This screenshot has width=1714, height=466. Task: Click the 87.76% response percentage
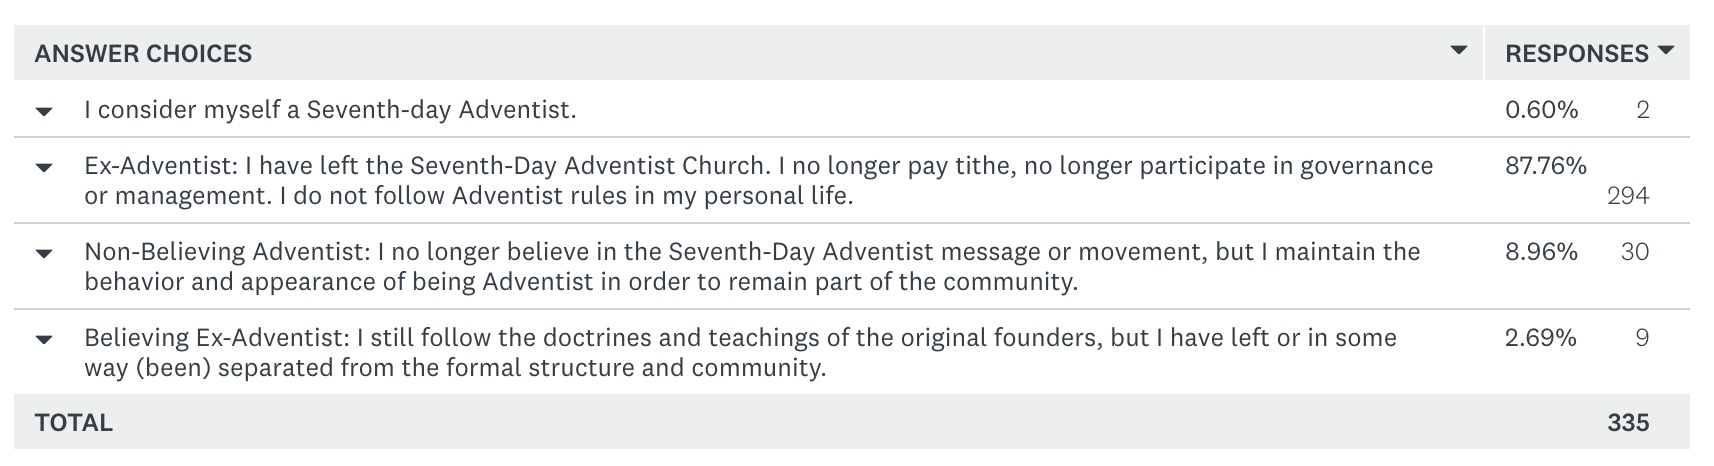[1545, 166]
